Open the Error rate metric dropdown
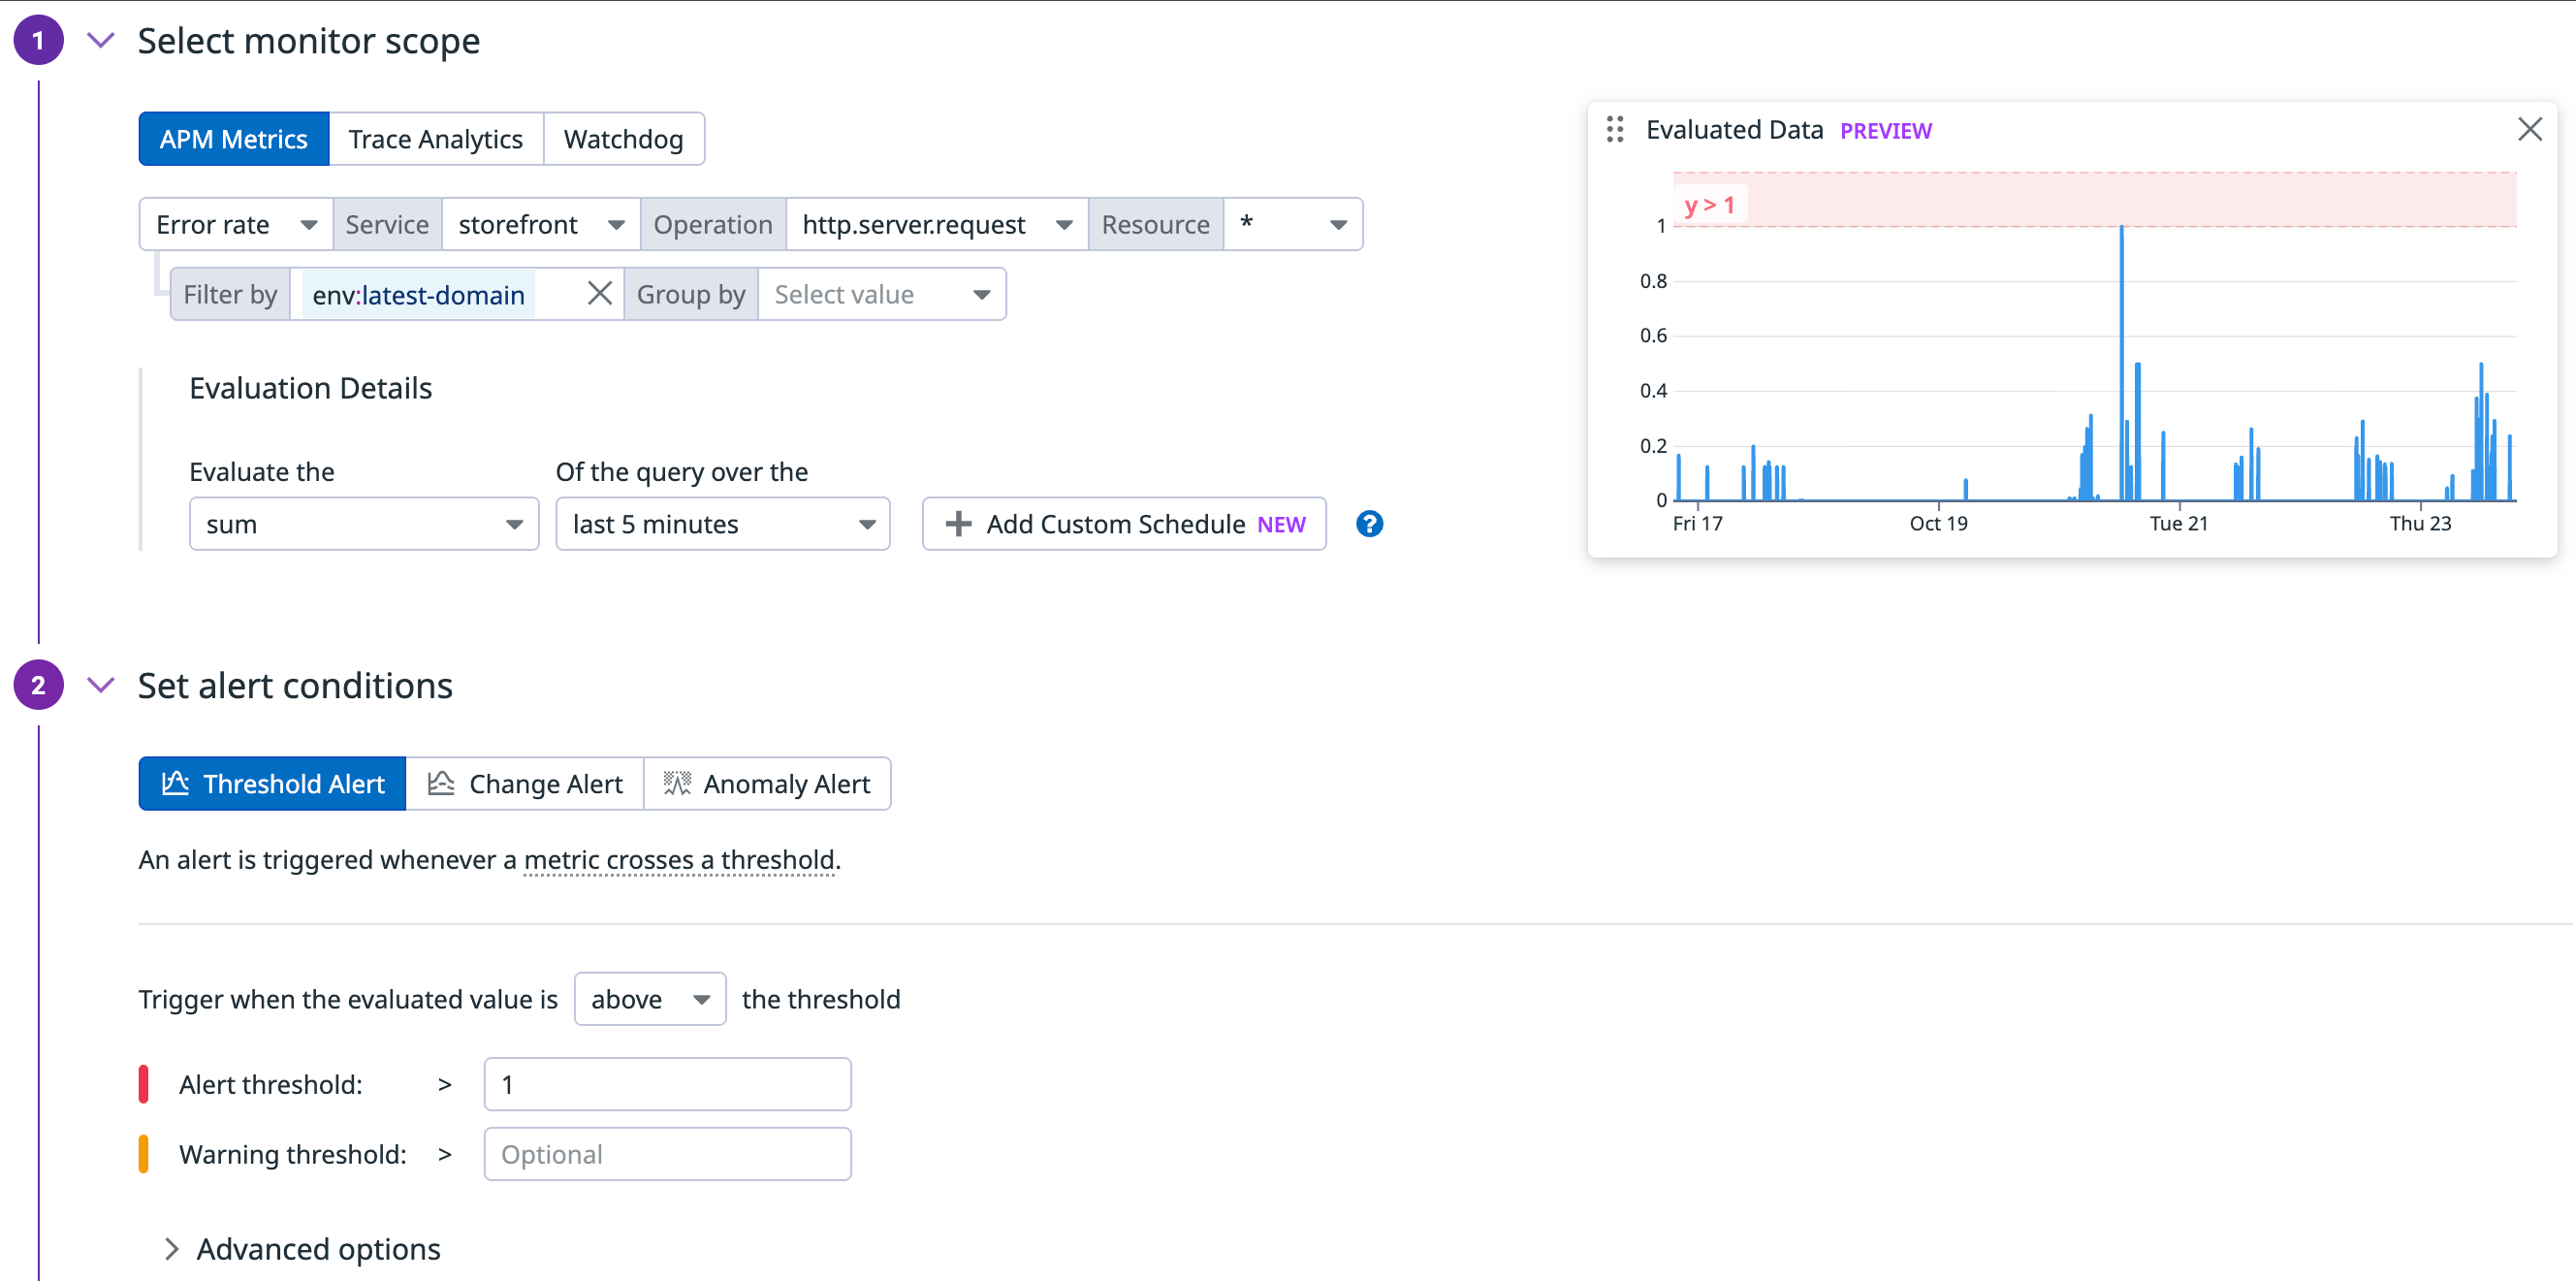Image resolution: width=2576 pixels, height=1281 pixels. [236, 225]
